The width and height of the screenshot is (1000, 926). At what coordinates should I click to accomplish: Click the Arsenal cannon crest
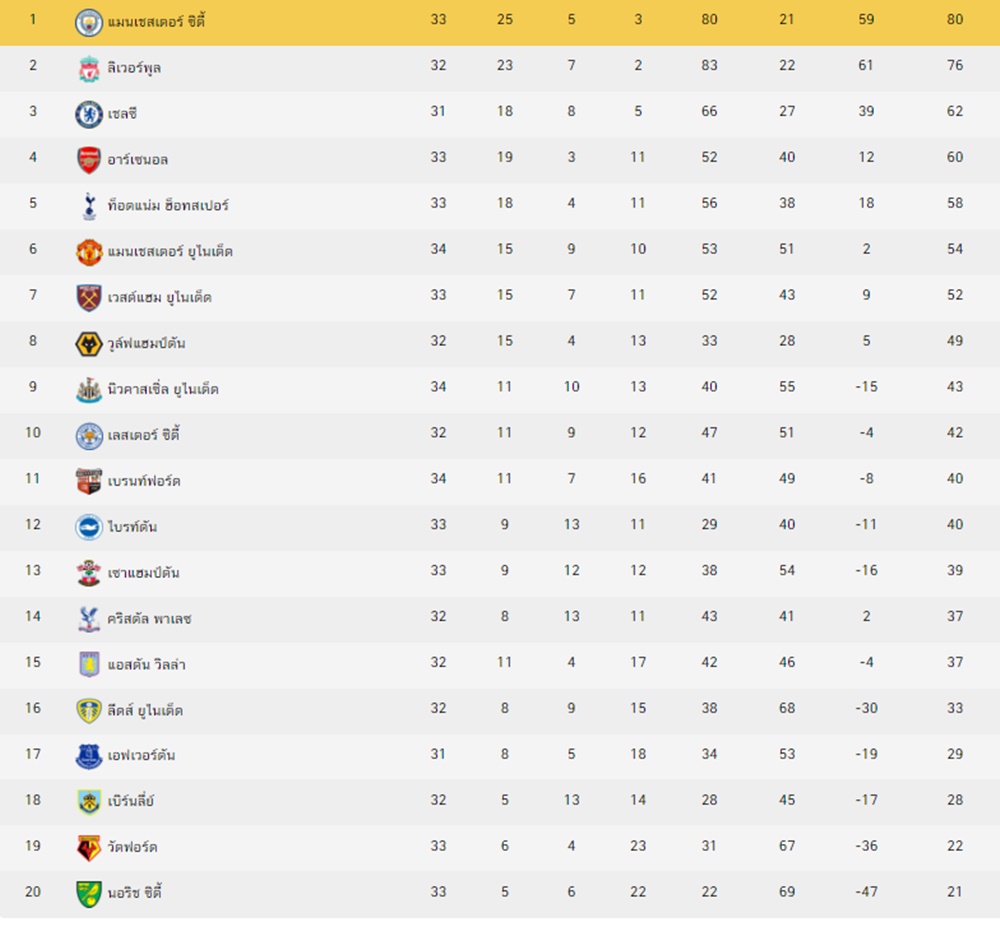(x=89, y=160)
